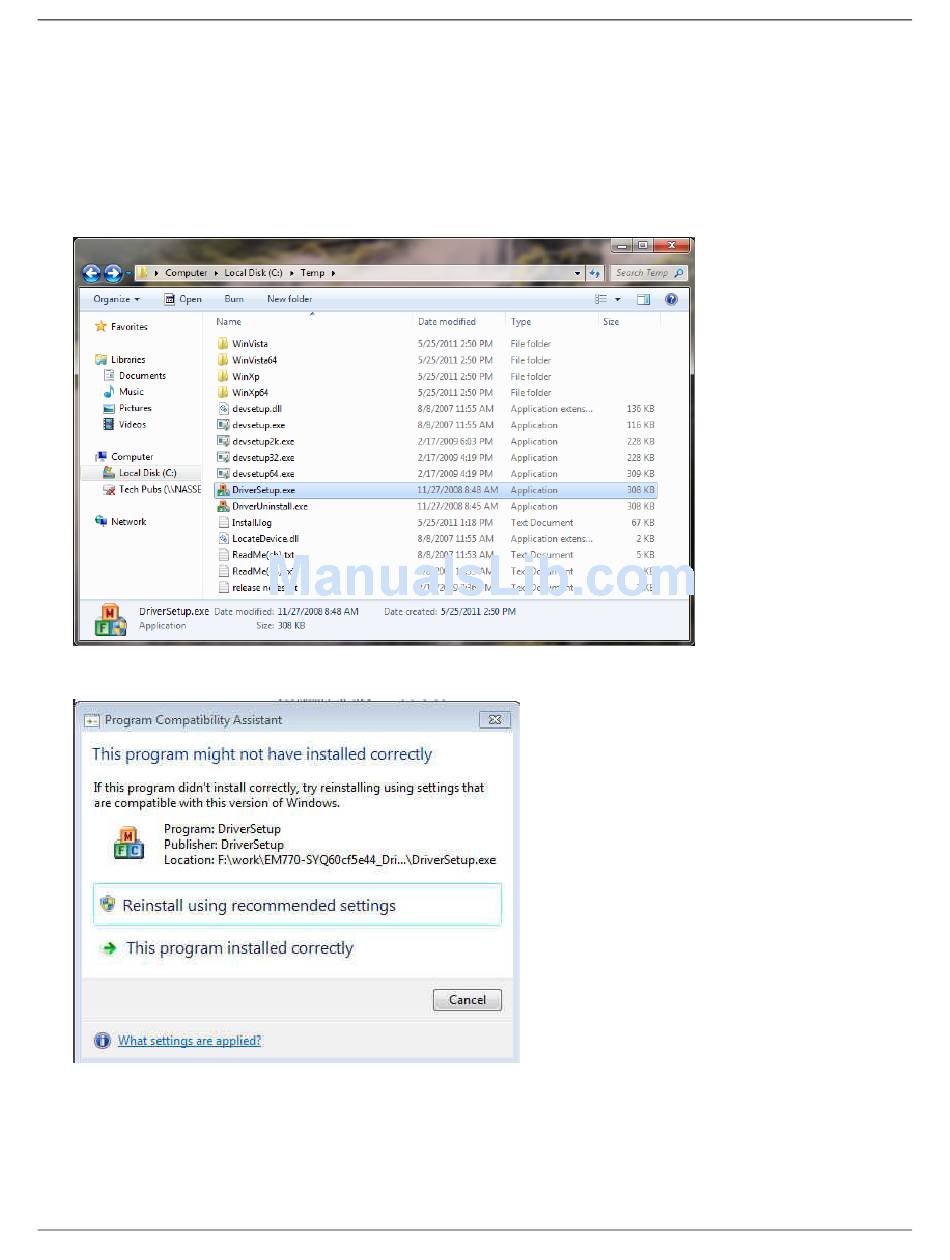950x1260 pixels.
Task: Expand breadcrumb arrow after Local Disk (C:)
Action: [291, 273]
